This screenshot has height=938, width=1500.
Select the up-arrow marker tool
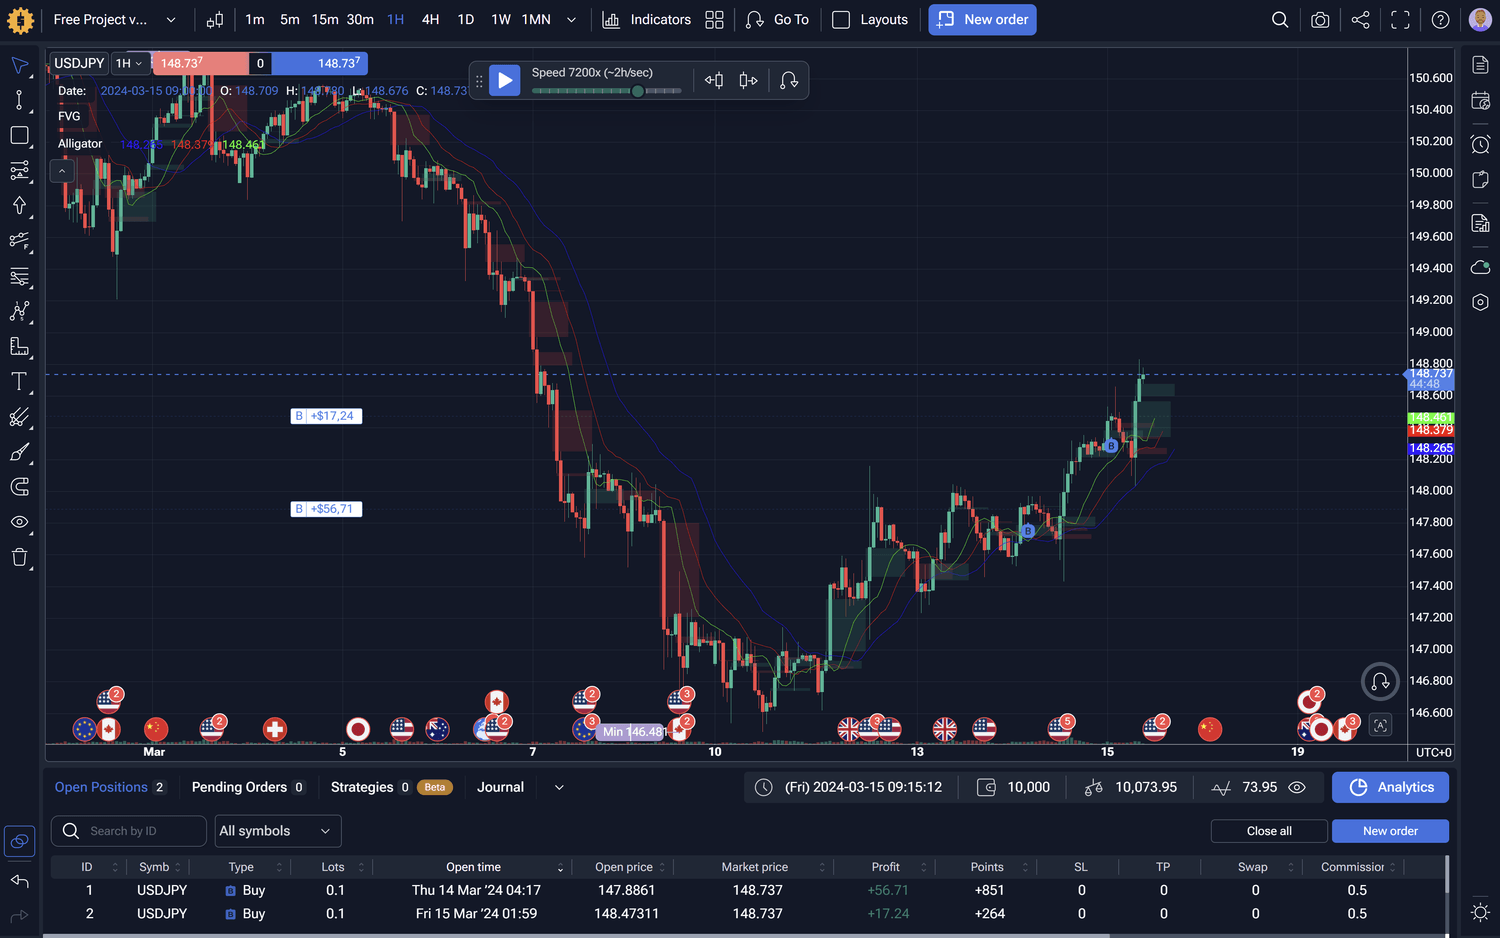click(x=19, y=206)
